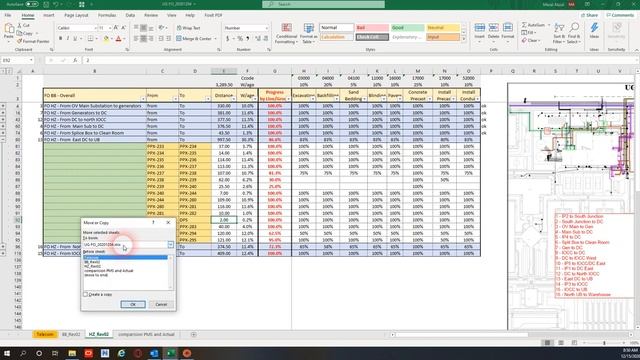Open the View ribbon tab

pos(171,15)
